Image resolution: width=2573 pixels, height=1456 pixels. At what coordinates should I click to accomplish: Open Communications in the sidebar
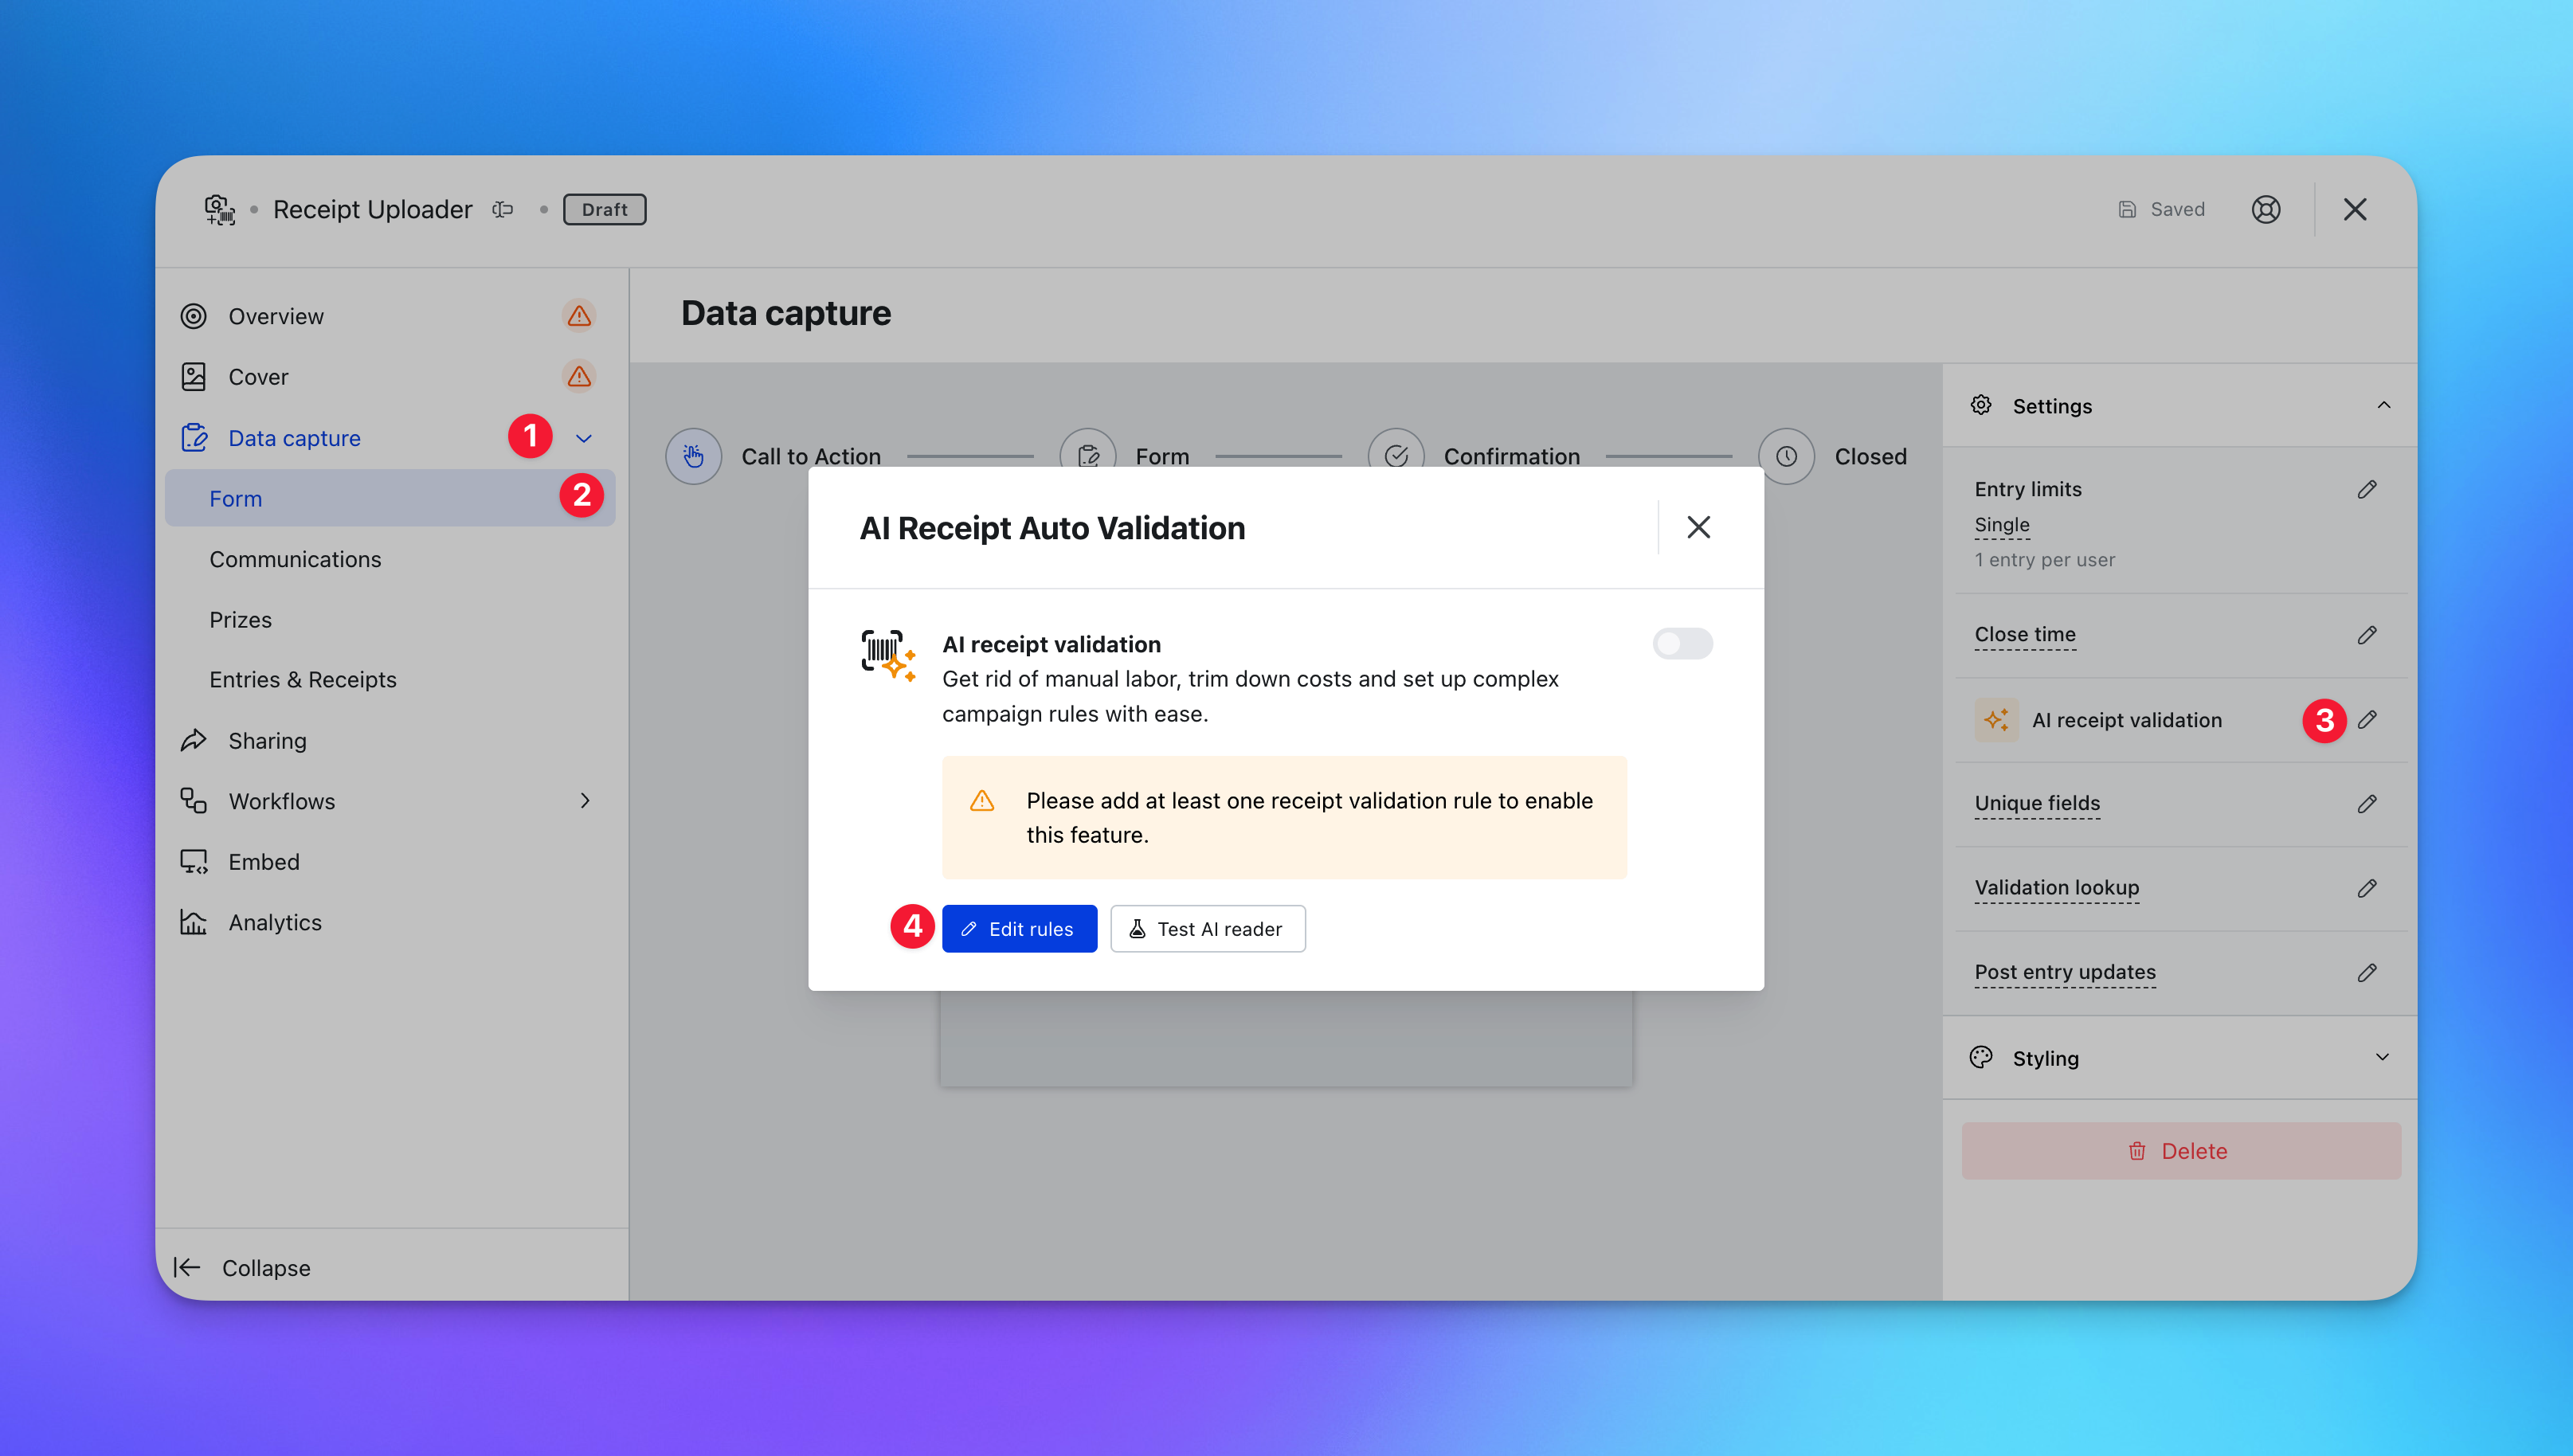point(295,559)
